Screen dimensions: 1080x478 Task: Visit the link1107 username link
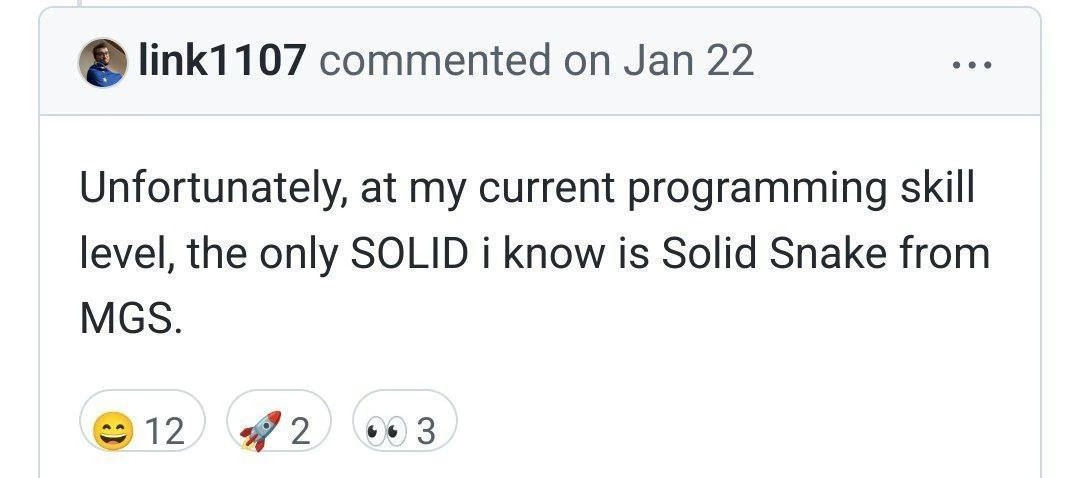coord(221,60)
